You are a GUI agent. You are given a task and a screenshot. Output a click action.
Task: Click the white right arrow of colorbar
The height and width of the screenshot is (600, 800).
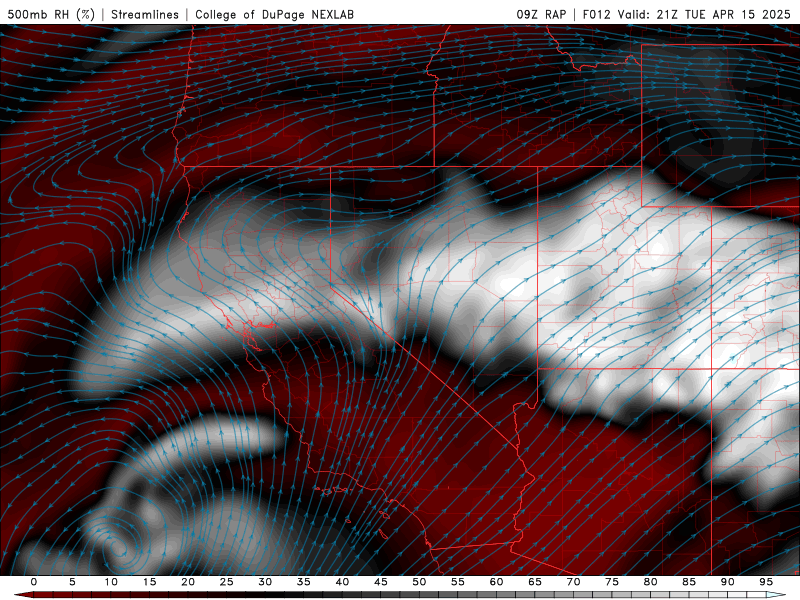[x=776, y=595]
